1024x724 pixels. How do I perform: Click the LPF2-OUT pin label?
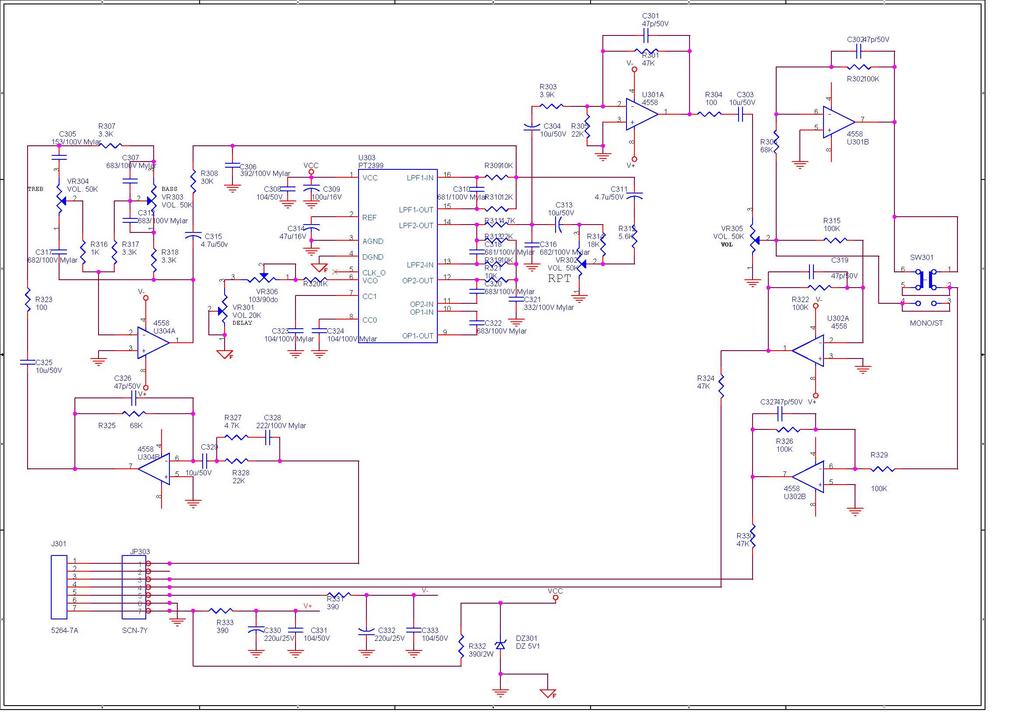click(x=416, y=225)
